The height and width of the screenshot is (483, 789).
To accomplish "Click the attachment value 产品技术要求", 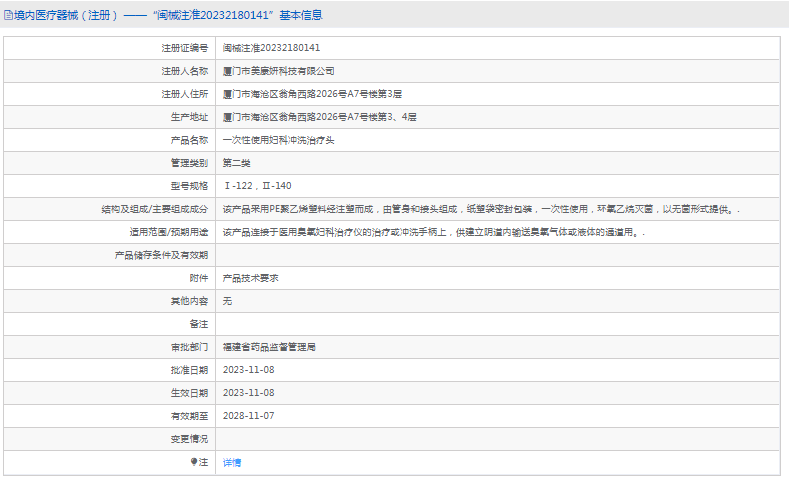I will [x=251, y=278].
